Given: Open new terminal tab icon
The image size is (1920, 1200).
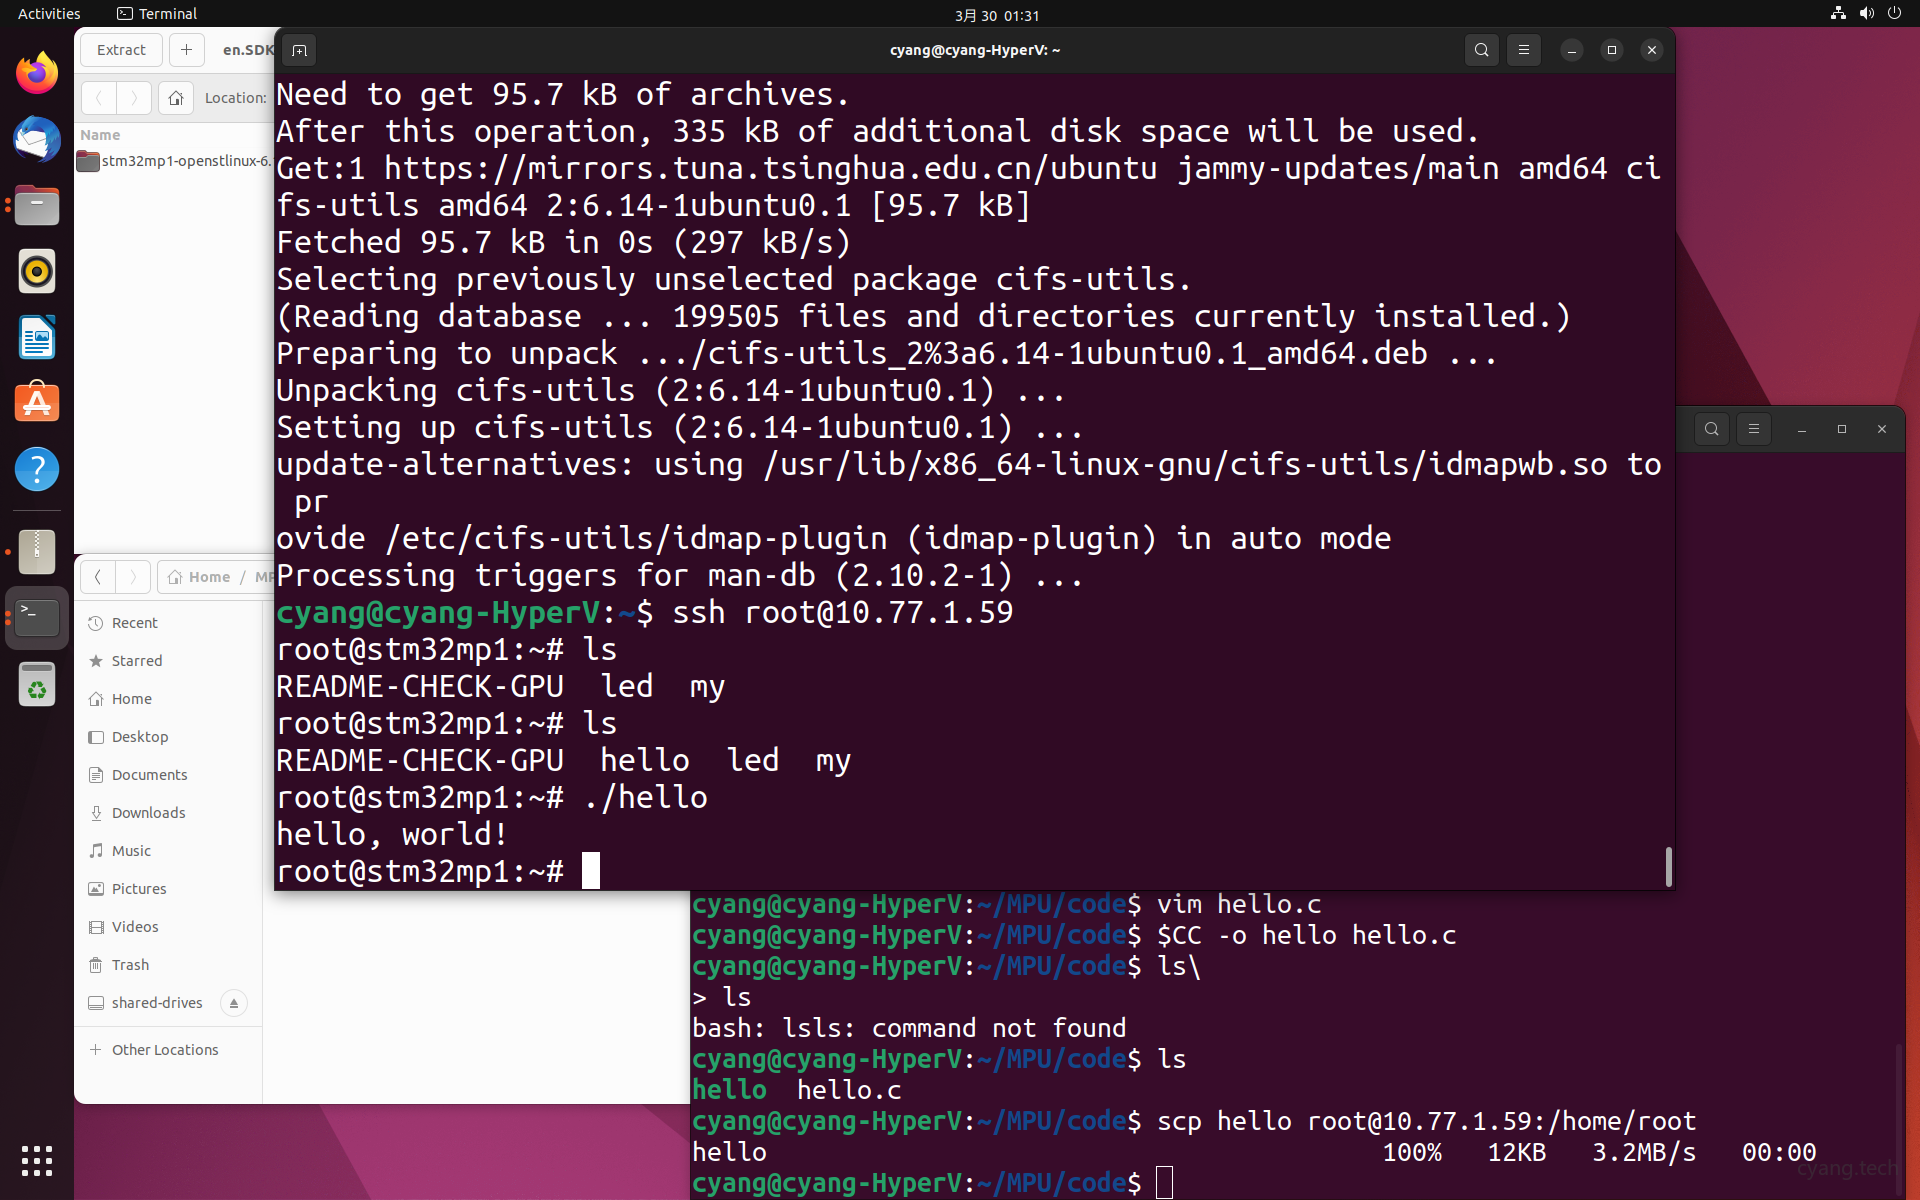Looking at the screenshot, I should coord(299,50).
